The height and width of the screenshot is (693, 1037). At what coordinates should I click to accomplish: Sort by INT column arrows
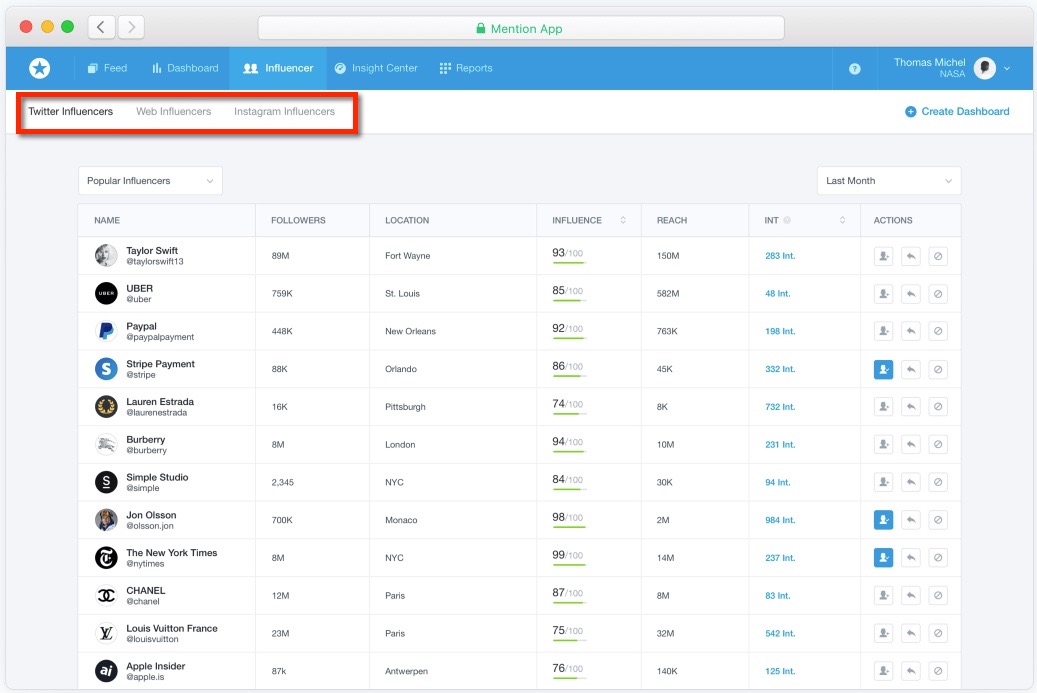pyautogui.click(x=843, y=220)
